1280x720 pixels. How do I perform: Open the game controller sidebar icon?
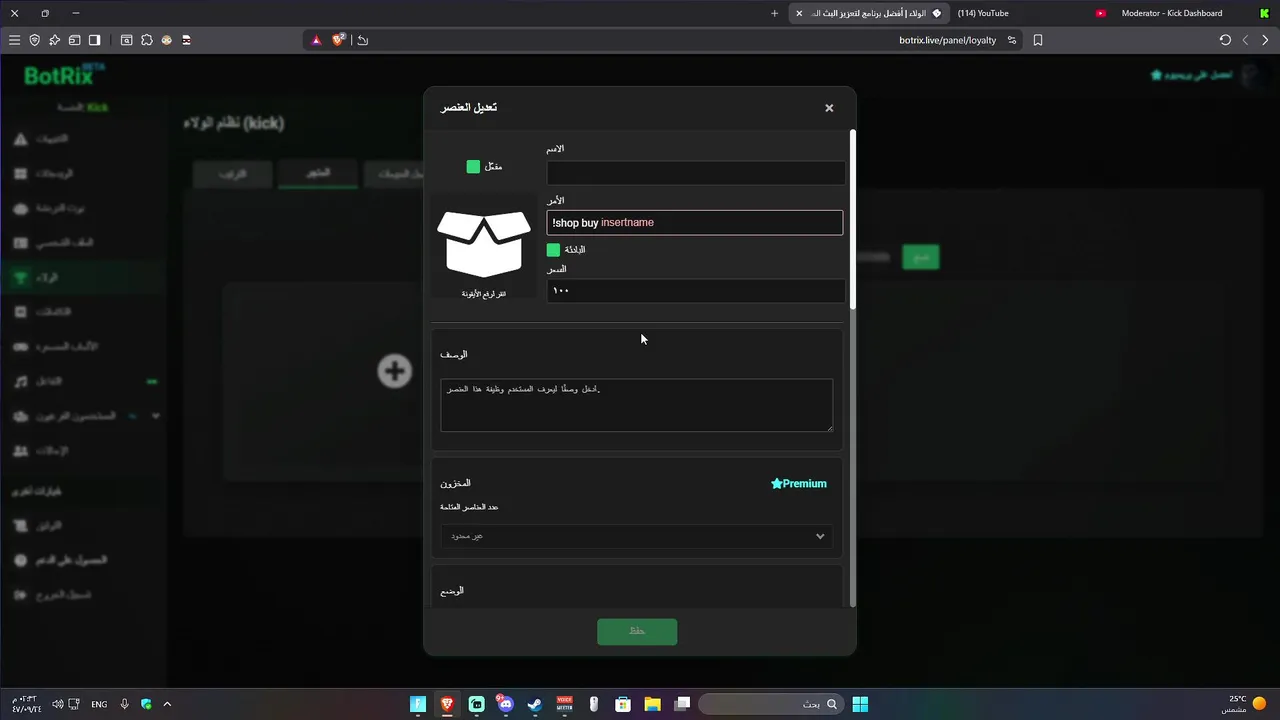(20, 347)
